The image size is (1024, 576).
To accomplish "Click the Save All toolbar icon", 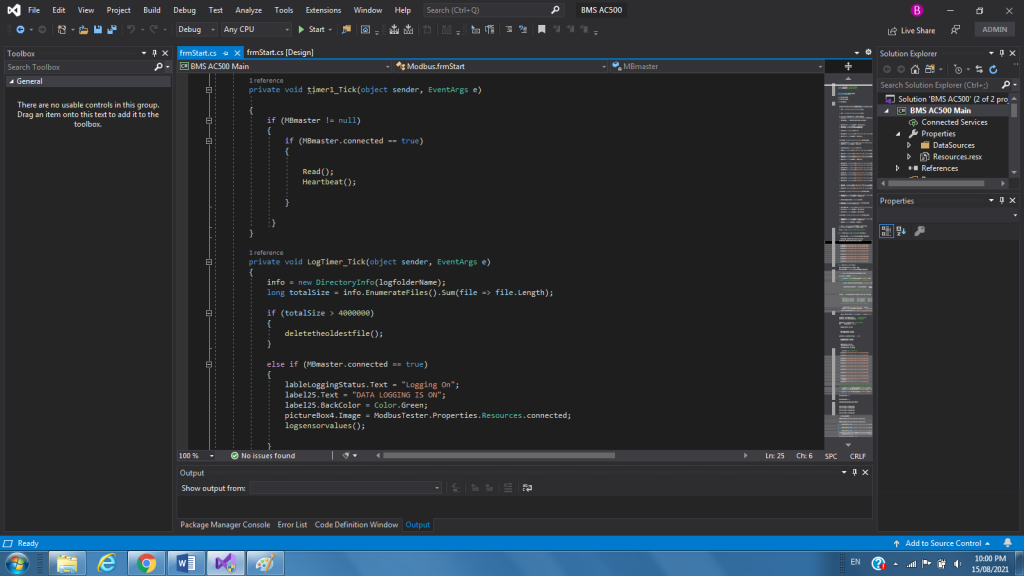I will [x=110, y=30].
